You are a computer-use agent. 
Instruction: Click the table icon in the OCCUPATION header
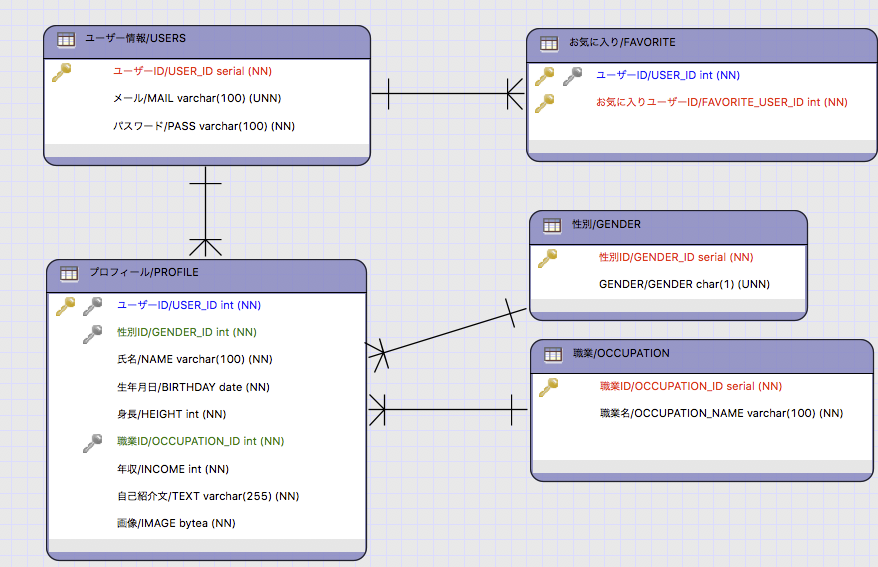pyautogui.click(x=553, y=354)
